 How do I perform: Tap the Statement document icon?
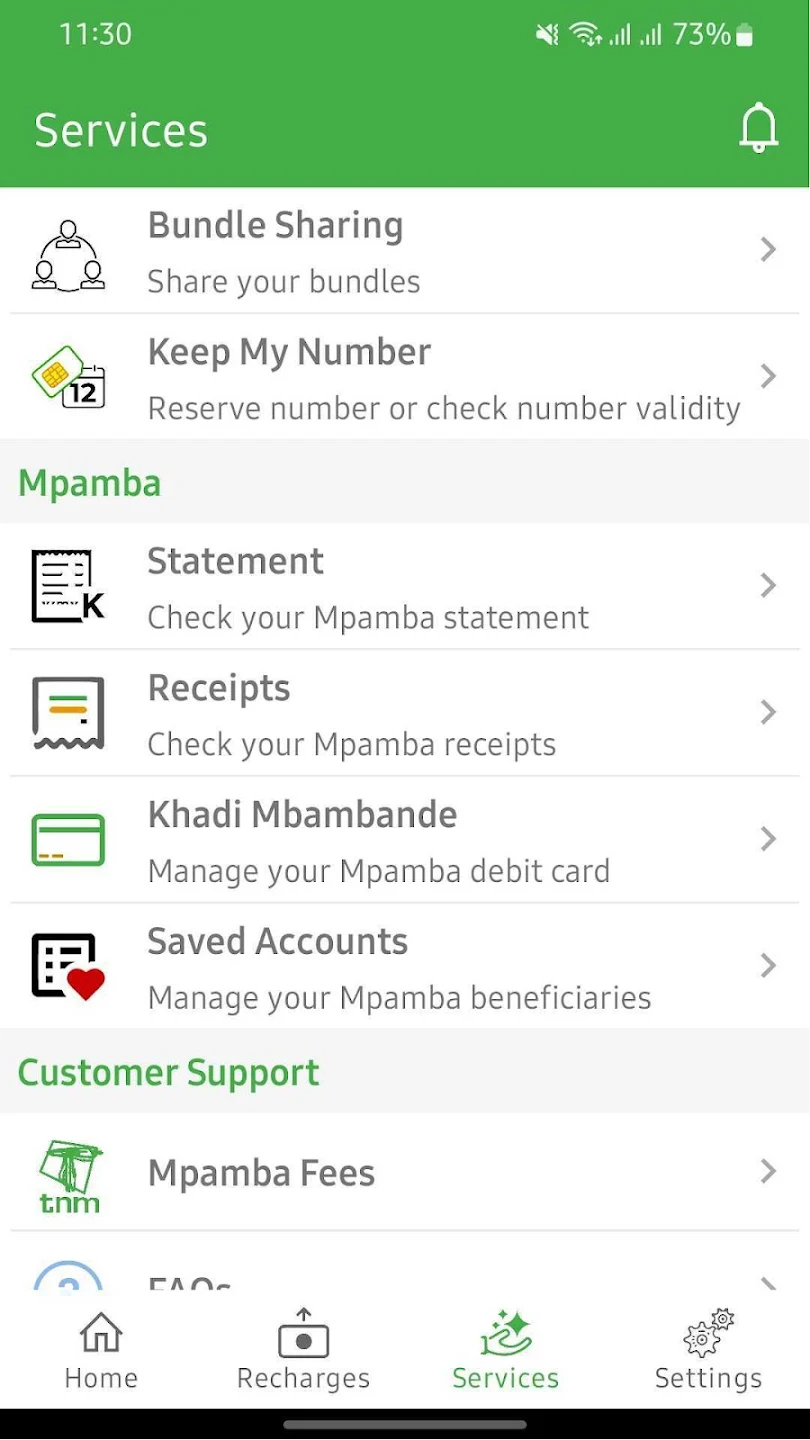coord(68,586)
